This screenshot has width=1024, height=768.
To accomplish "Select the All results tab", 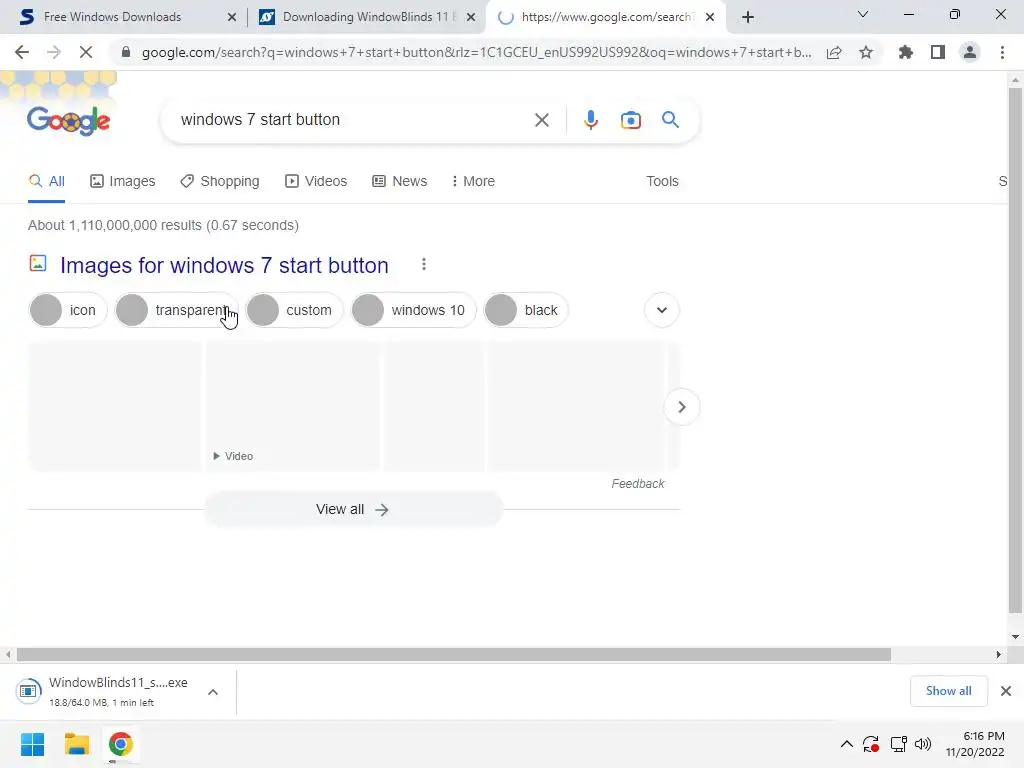I will pyautogui.click(x=46, y=182).
